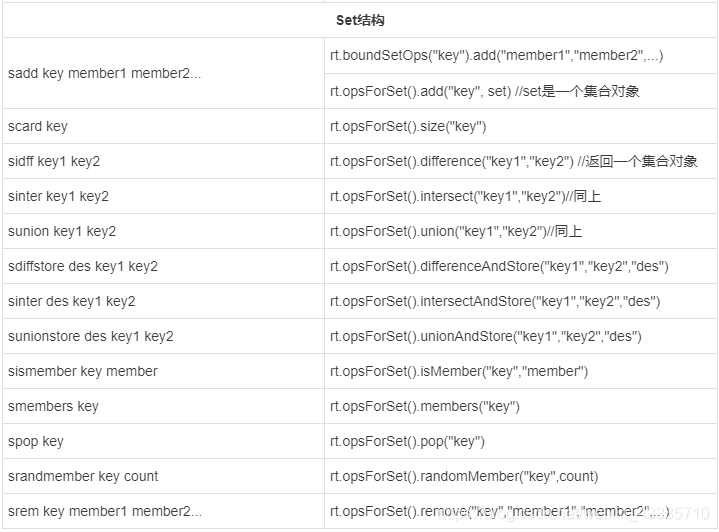Click the differenceAndStore code cell
The image size is (719, 532).
[x=499, y=267]
